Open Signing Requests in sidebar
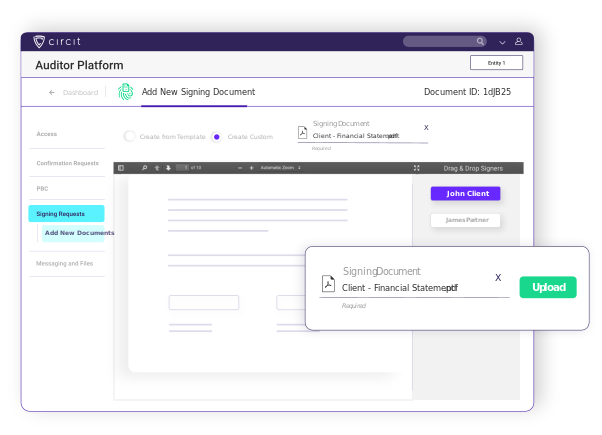This screenshot has width=602, height=435. (65, 213)
